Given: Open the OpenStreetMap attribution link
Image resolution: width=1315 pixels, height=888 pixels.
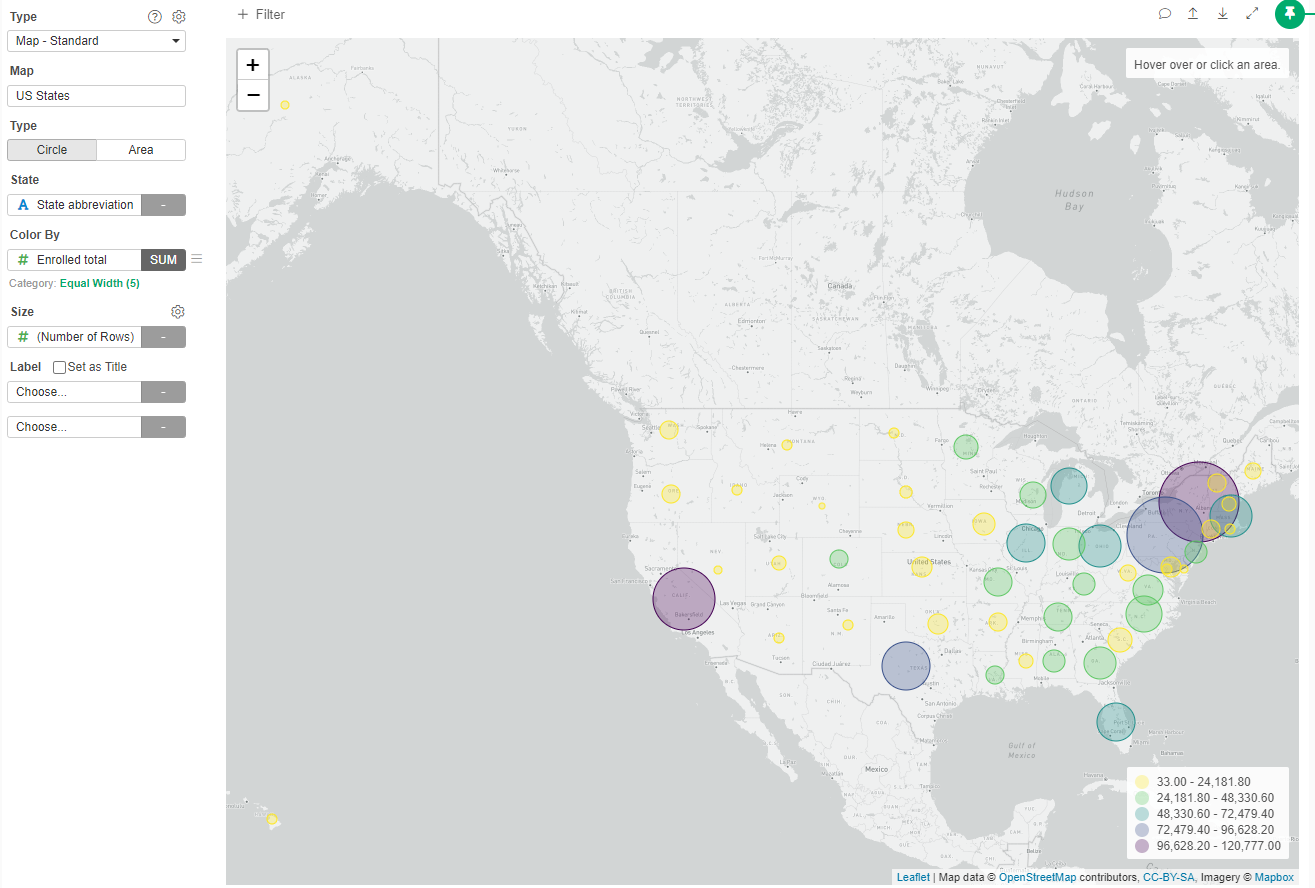Looking at the screenshot, I should click(x=1037, y=877).
